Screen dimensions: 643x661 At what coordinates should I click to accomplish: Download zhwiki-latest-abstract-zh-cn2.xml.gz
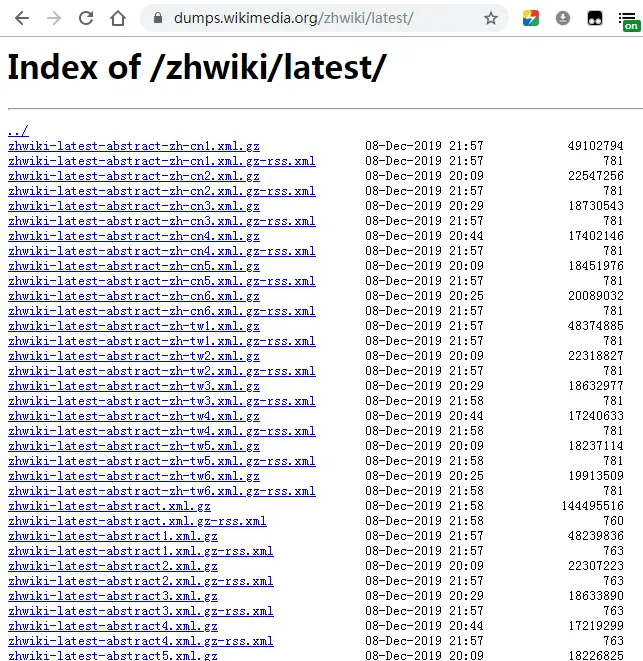(x=134, y=176)
